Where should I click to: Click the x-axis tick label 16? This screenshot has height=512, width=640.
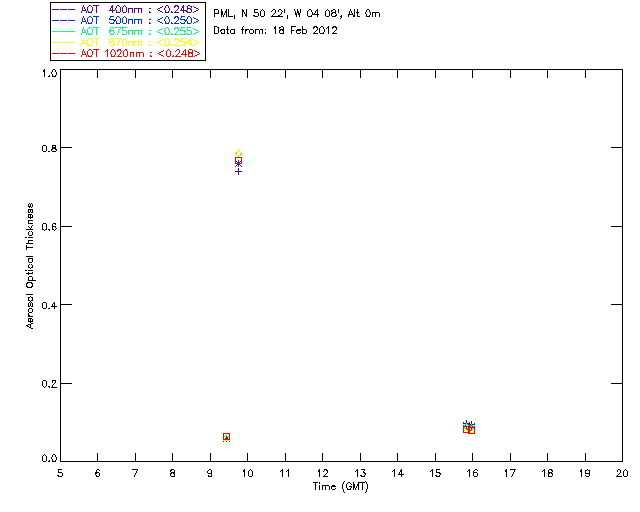473,474
